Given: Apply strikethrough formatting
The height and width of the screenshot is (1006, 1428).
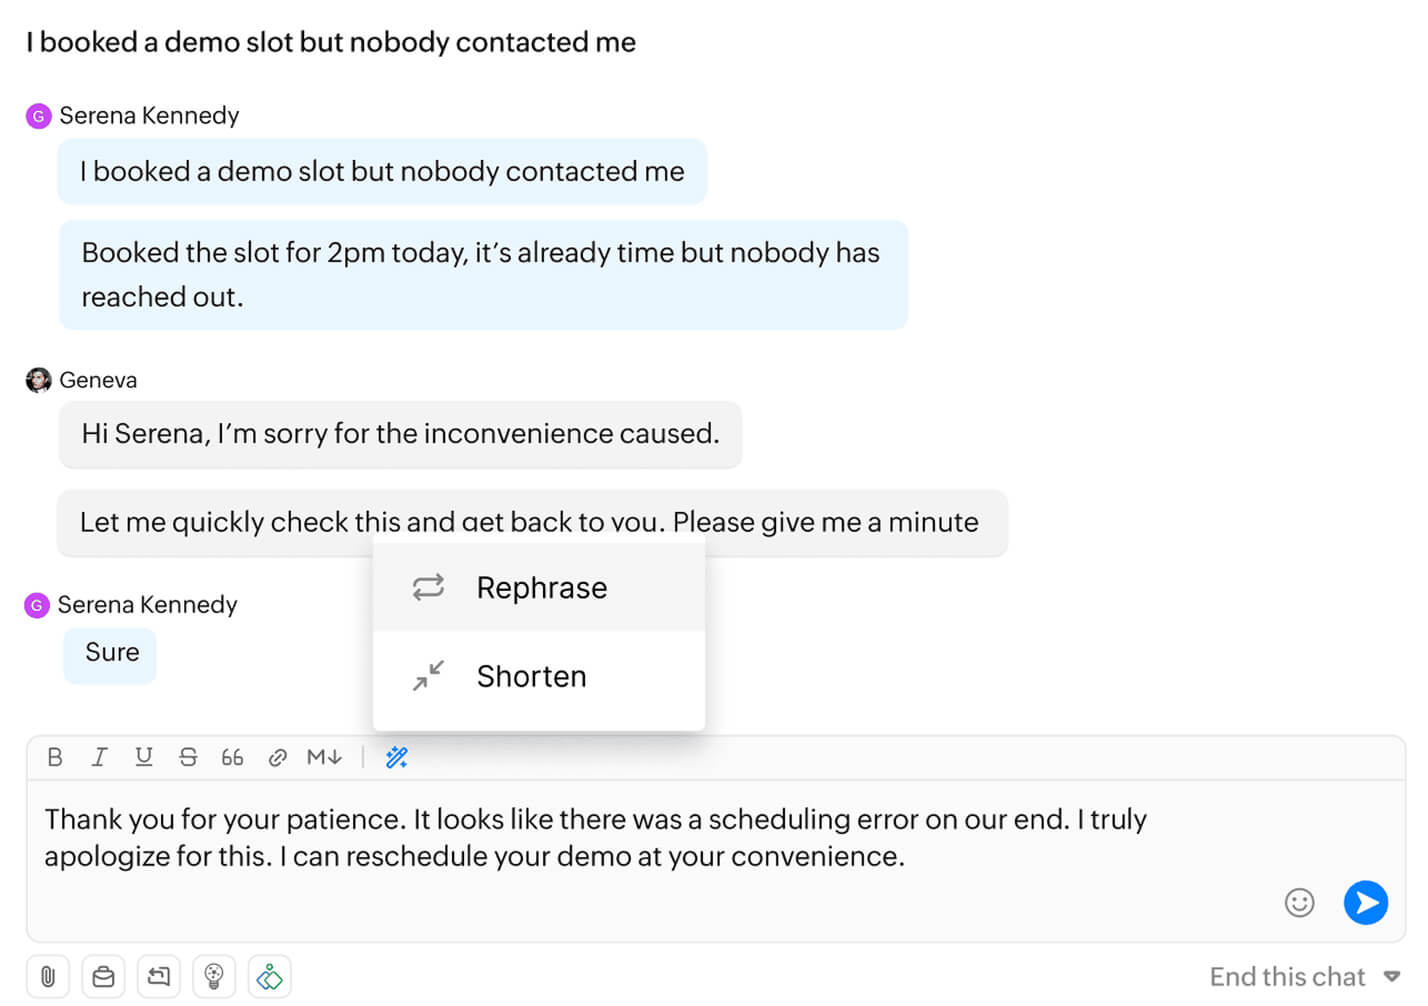Looking at the screenshot, I should pos(188,757).
